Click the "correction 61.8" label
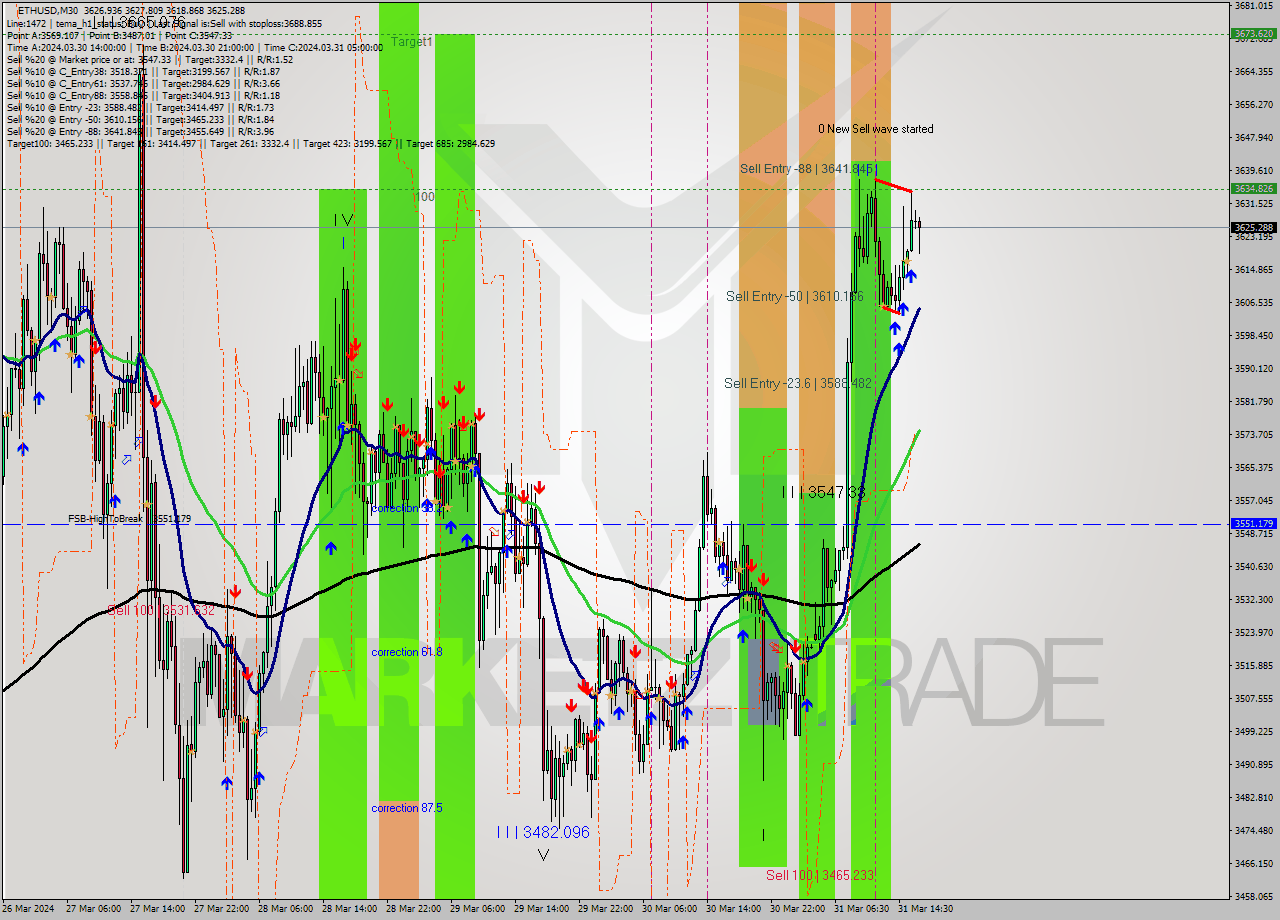This screenshot has height=920, width=1280. coord(407,652)
